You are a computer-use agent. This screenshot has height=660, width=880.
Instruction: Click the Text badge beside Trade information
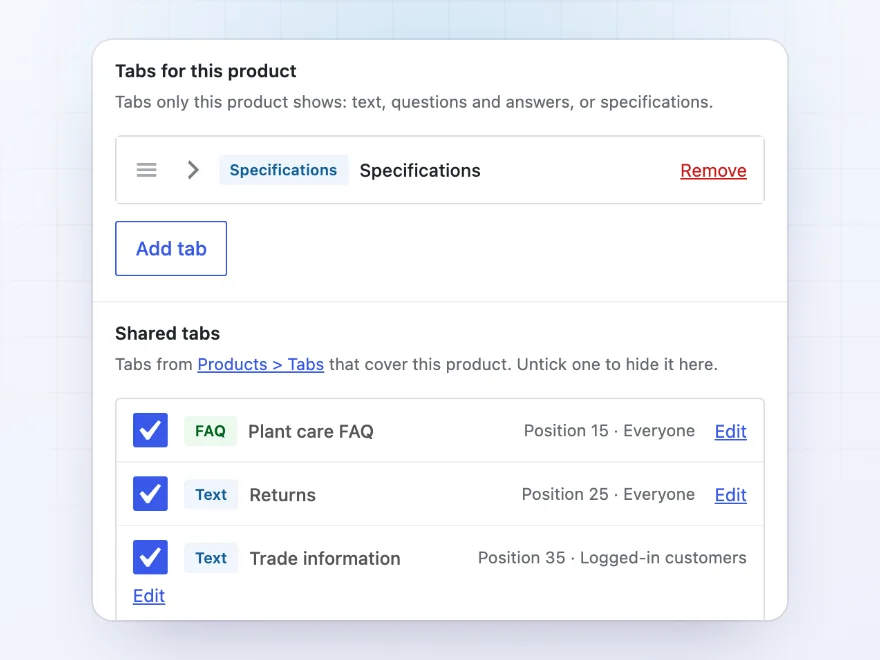tap(211, 558)
